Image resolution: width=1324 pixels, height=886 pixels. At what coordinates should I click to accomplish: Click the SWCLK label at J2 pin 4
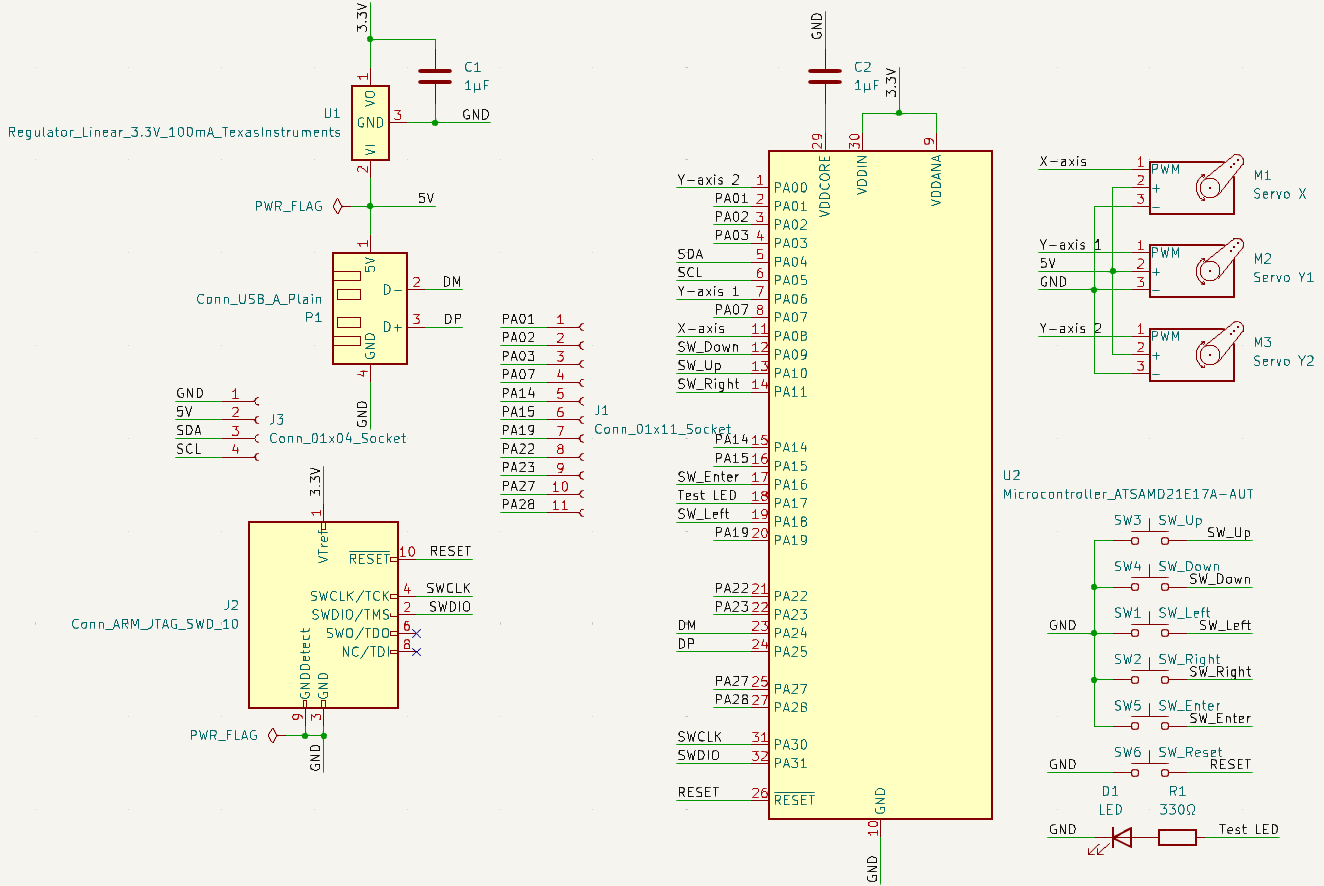[448, 588]
